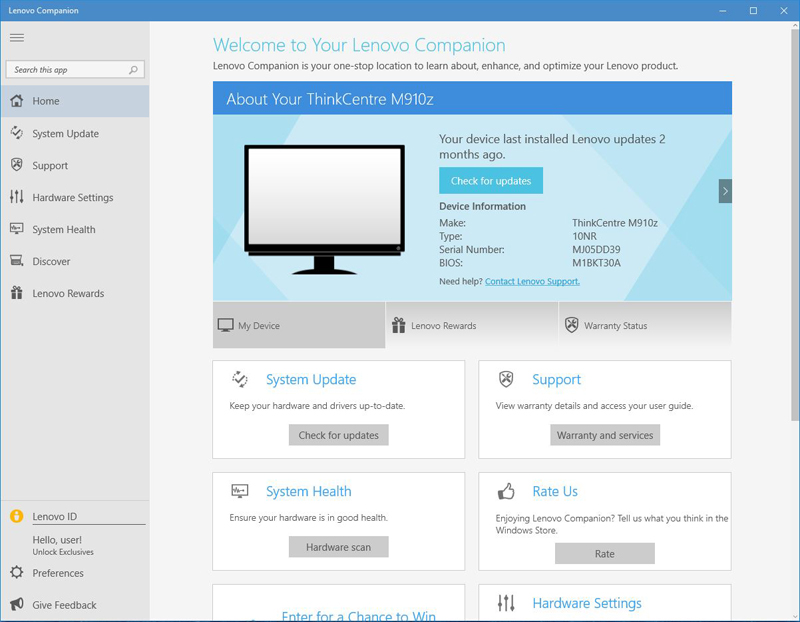800x622 pixels.
Task: Click the blue Check for updates button
Action: click(x=491, y=181)
